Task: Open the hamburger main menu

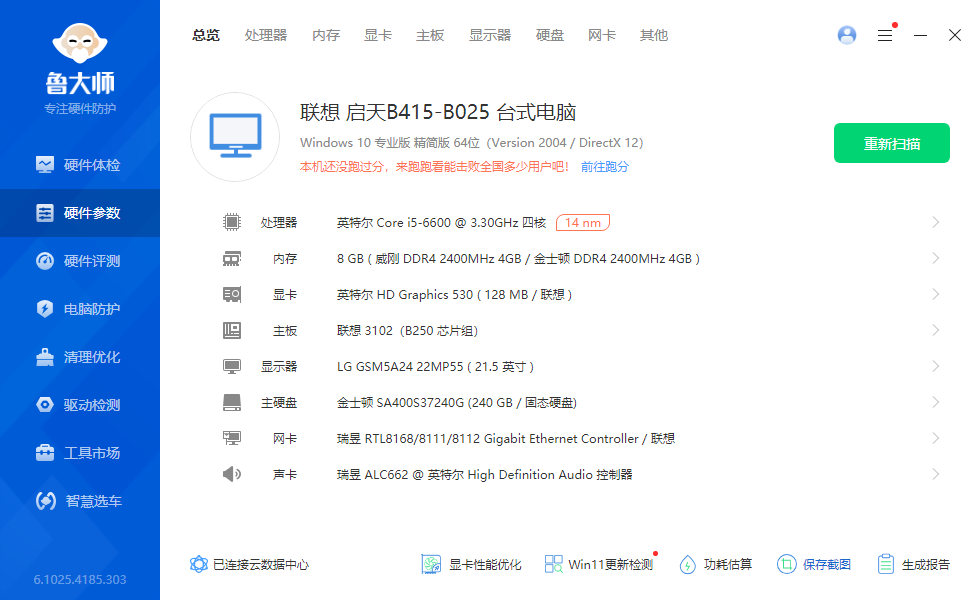Action: pyautogui.click(x=885, y=36)
